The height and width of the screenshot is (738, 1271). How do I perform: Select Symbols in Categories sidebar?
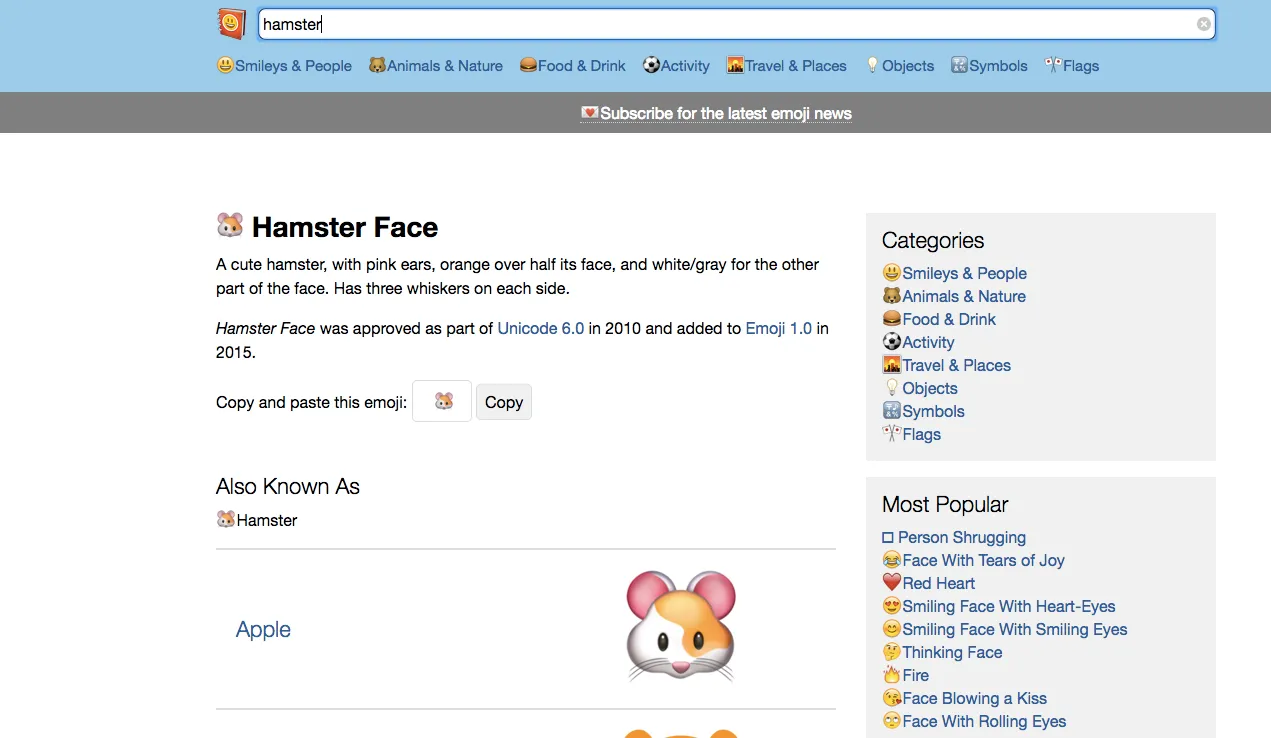(923, 411)
